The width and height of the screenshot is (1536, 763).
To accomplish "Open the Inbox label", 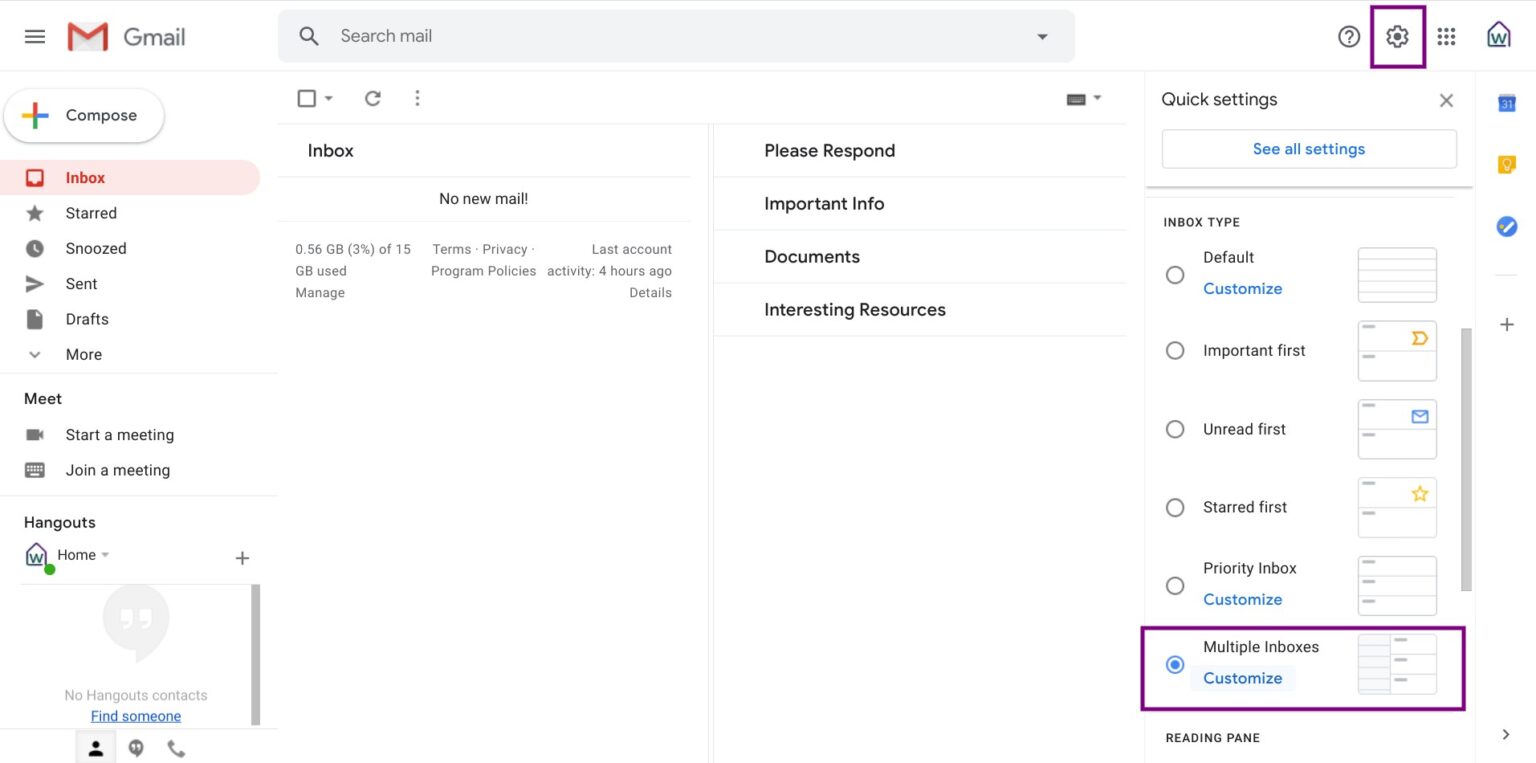I will point(85,177).
